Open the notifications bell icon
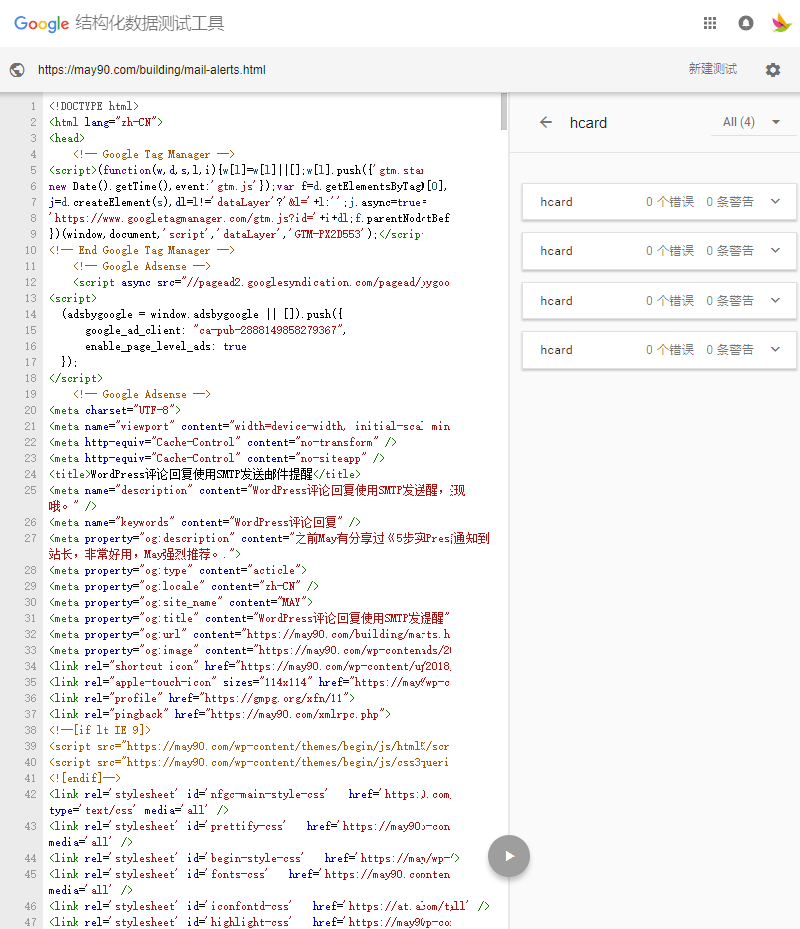 (x=745, y=24)
